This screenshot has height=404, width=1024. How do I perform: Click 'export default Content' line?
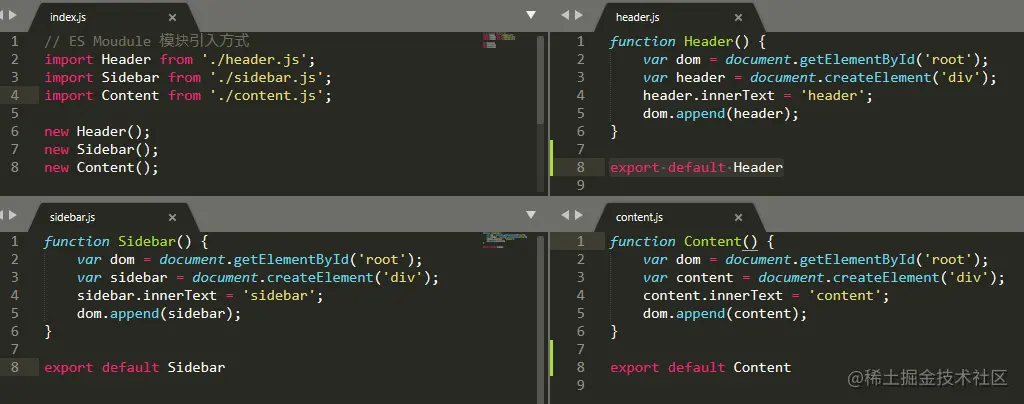click(700, 367)
